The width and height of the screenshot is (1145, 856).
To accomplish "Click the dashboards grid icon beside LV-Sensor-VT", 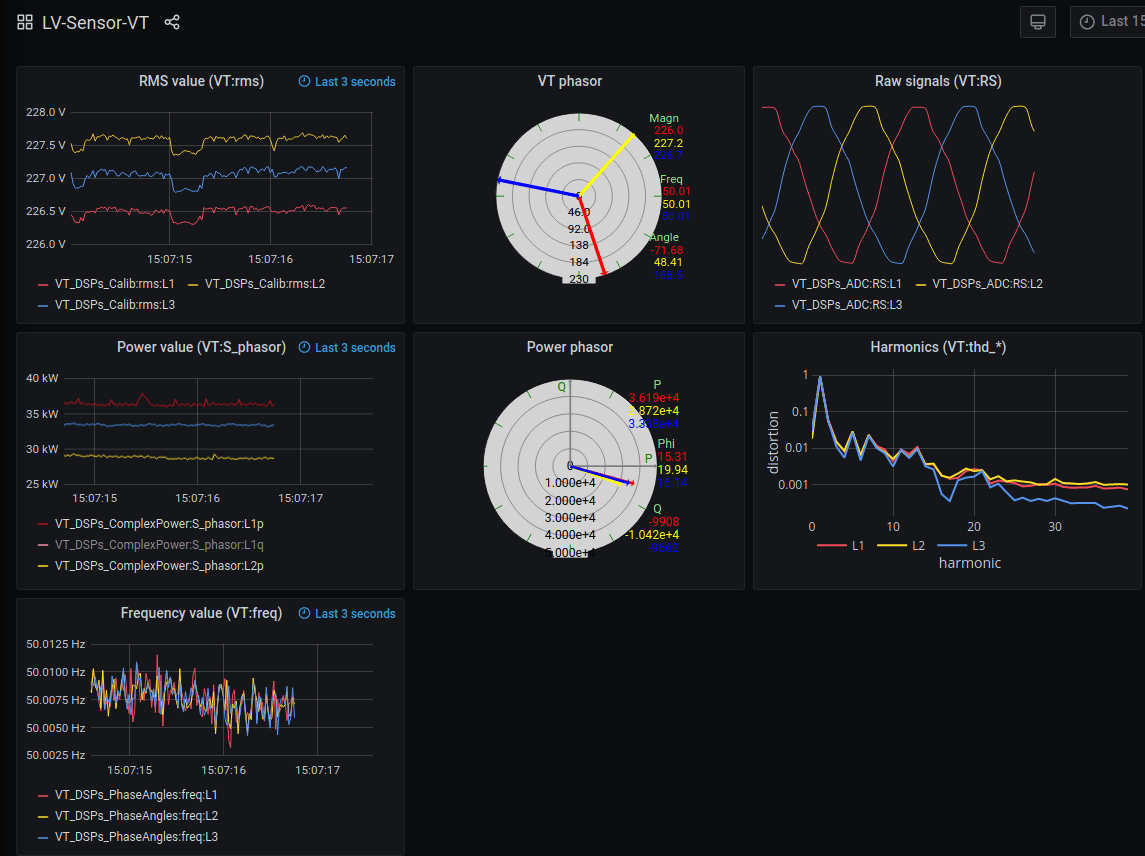I will 24,21.
